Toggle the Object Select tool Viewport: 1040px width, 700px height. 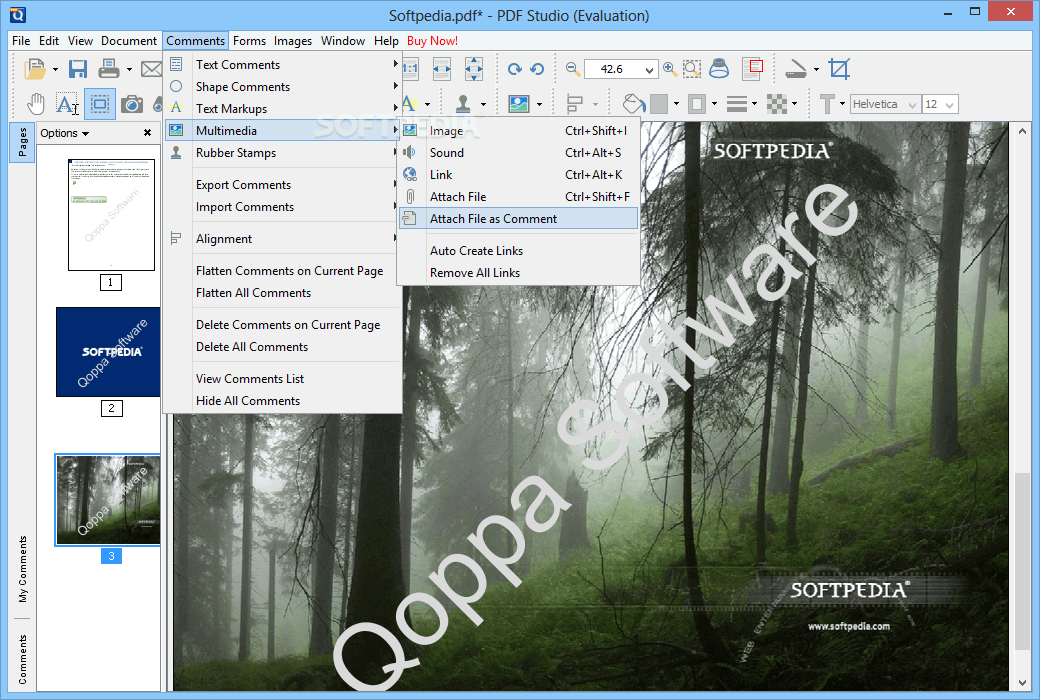[x=99, y=104]
